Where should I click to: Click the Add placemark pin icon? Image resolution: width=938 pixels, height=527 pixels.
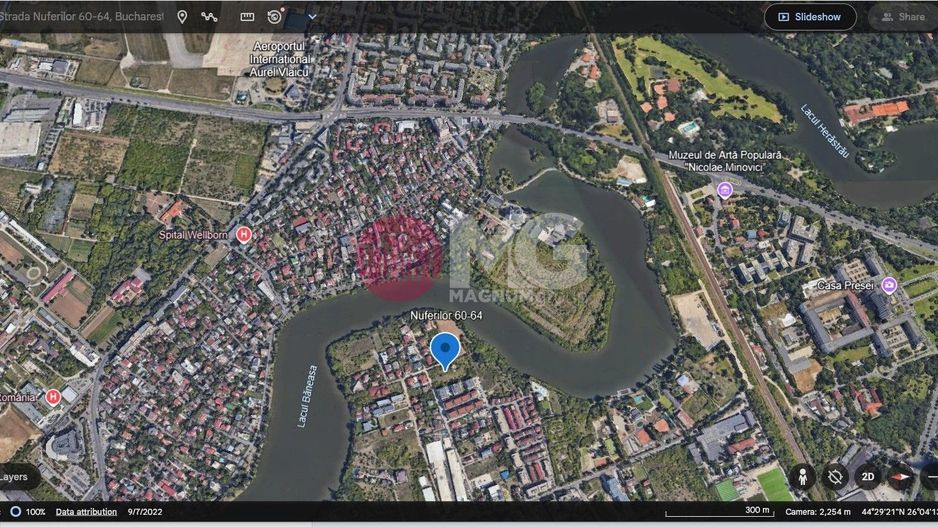pyautogui.click(x=182, y=17)
